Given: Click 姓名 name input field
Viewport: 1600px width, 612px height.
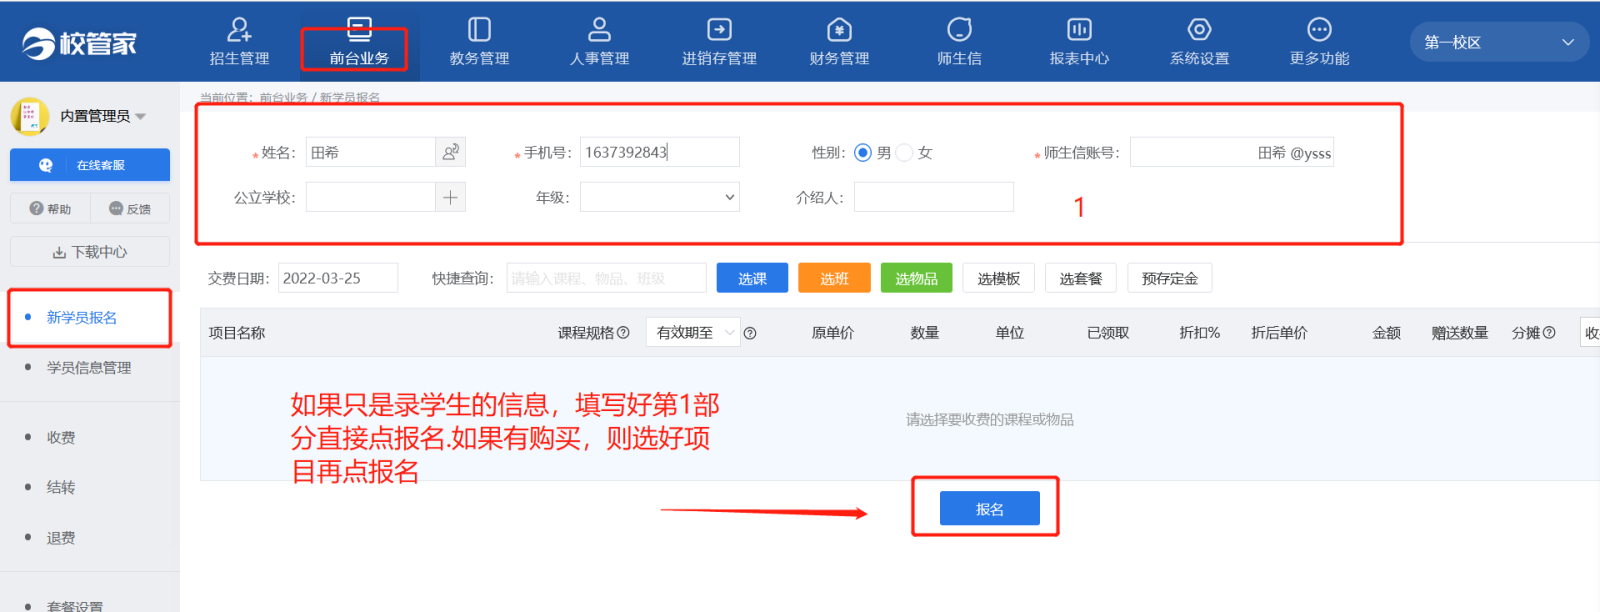Looking at the screenshot, I should (371, 152).
